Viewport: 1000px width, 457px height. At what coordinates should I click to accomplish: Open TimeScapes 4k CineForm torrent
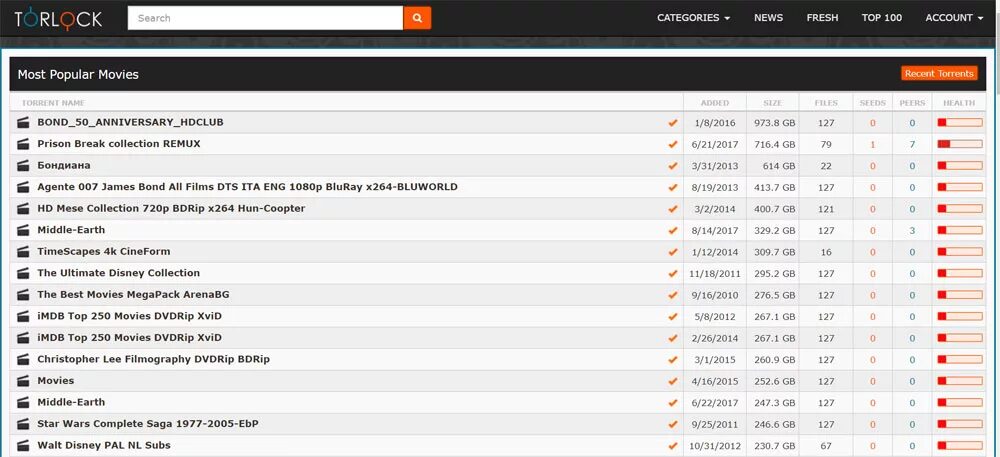[103, 252]
